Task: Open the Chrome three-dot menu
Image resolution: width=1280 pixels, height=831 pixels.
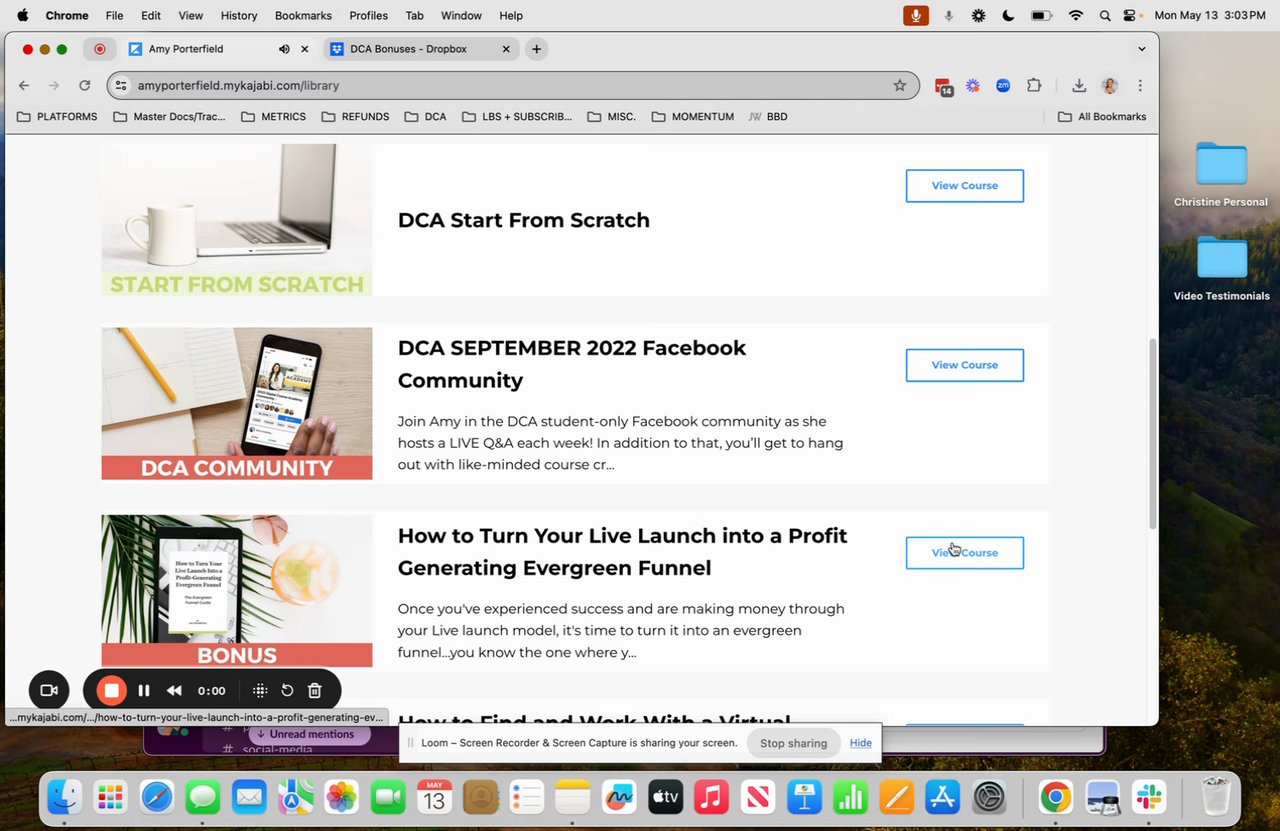Action: point(1140,86)
